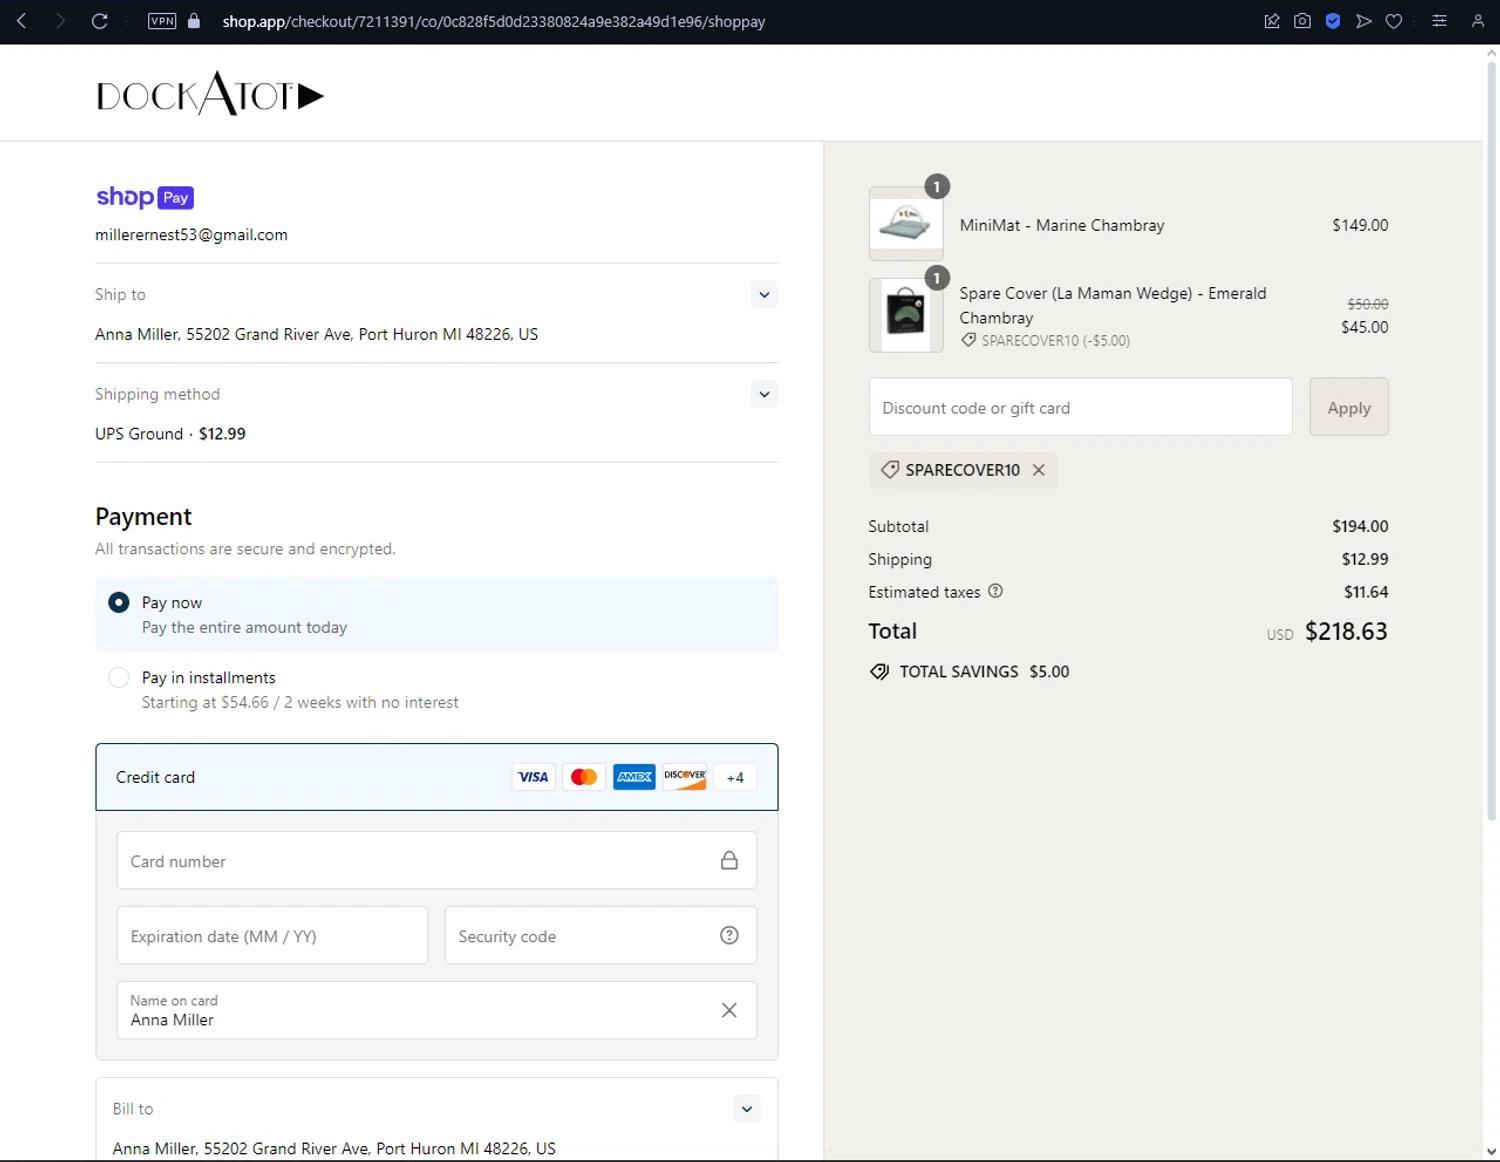
Task: Click the Estimated taxes value $11.64
Action: (x=1366, y=592)
